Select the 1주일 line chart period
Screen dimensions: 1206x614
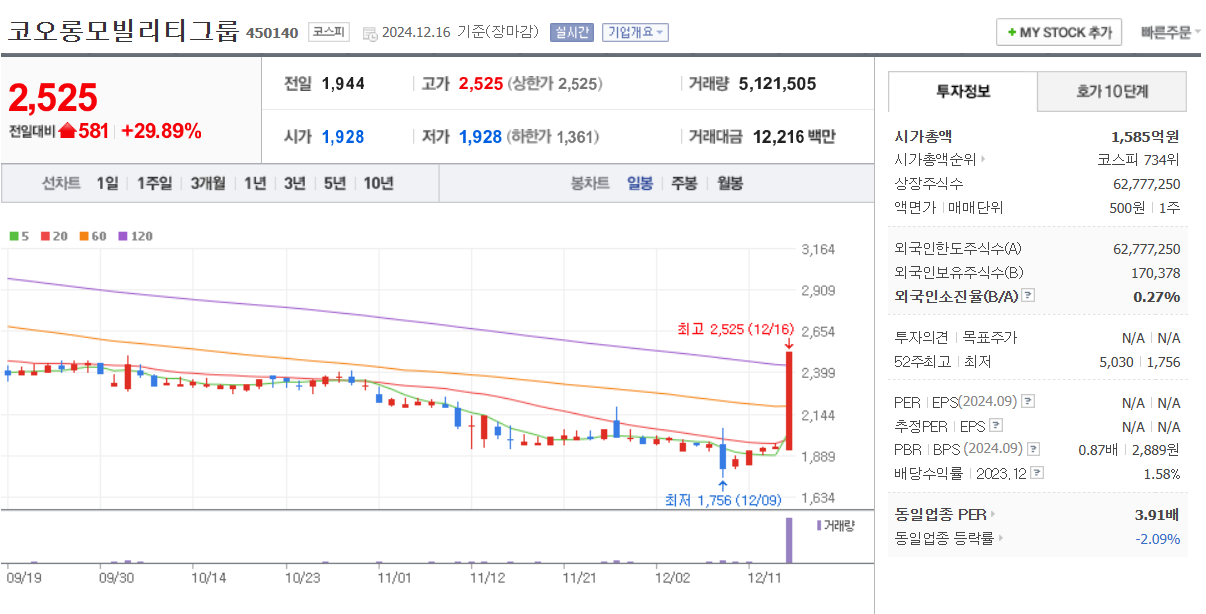pos(154,184)
